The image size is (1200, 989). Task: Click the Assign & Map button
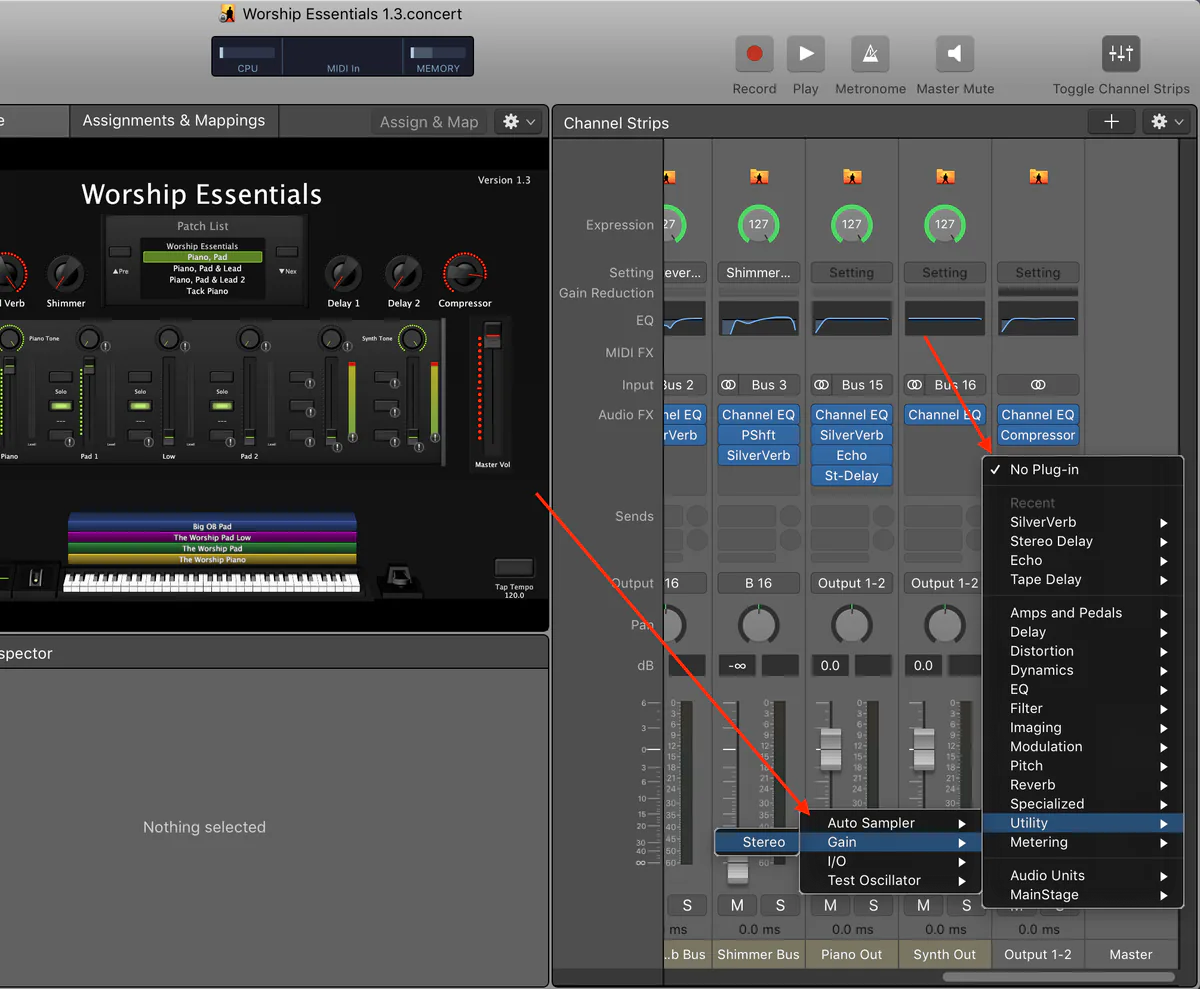[429, 122]
